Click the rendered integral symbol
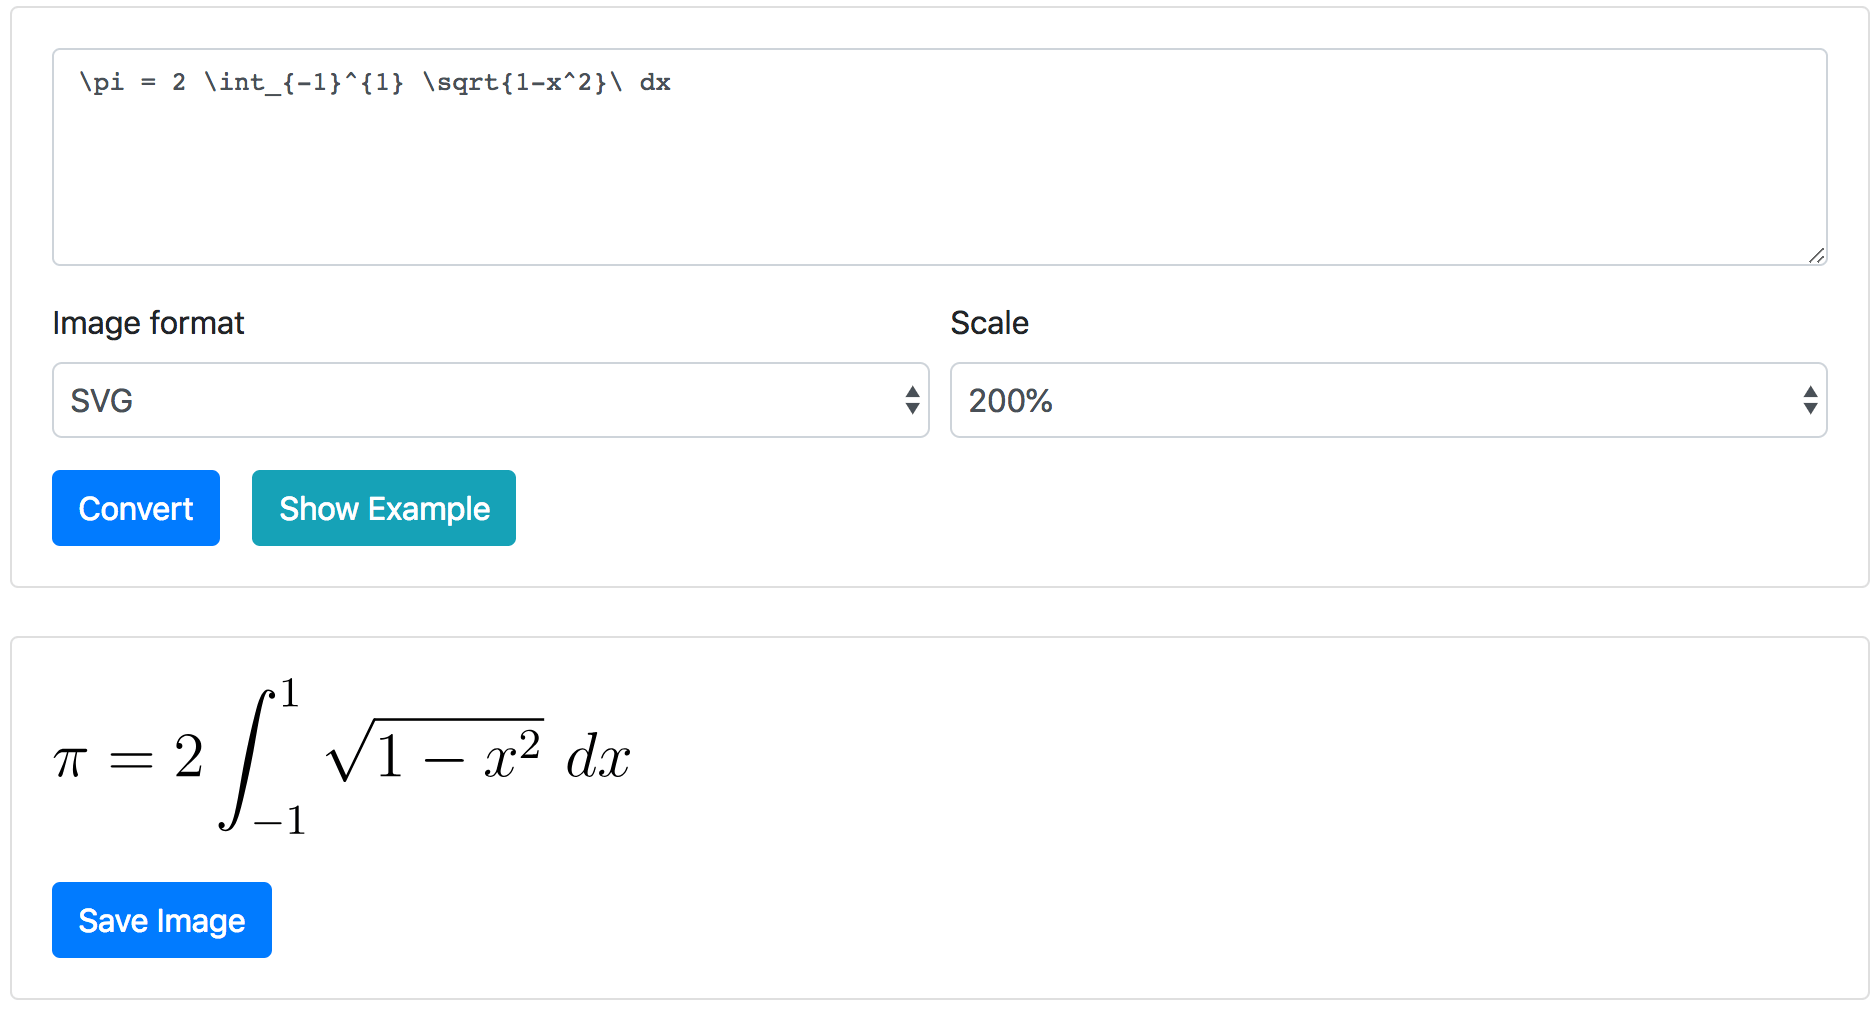This screenshot has width=1876, height=1010. click(x=245, y=758)
